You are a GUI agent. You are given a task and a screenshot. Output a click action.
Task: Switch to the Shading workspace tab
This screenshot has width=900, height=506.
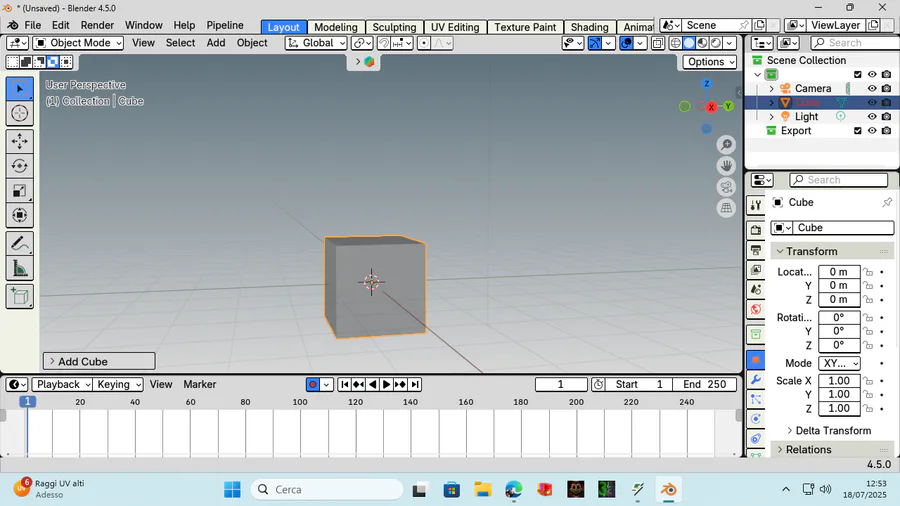point(589,27)
